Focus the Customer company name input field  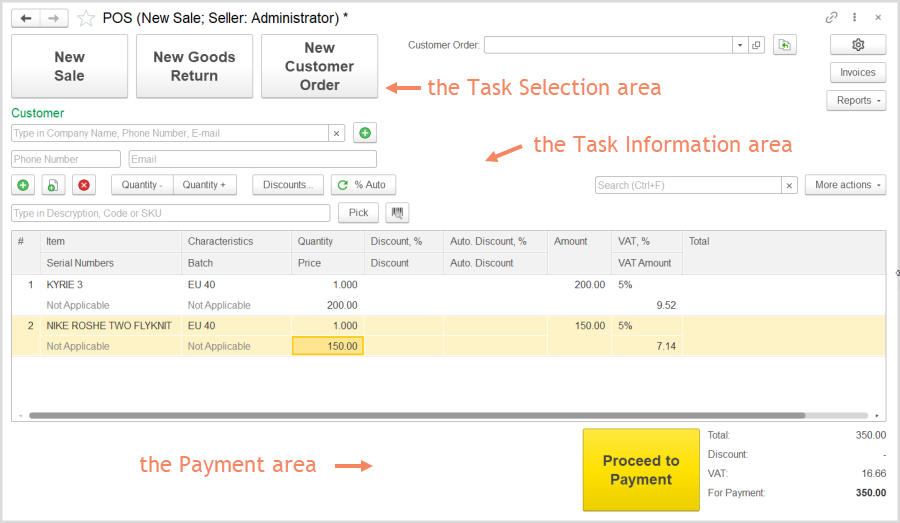click(x=170, y=133)
